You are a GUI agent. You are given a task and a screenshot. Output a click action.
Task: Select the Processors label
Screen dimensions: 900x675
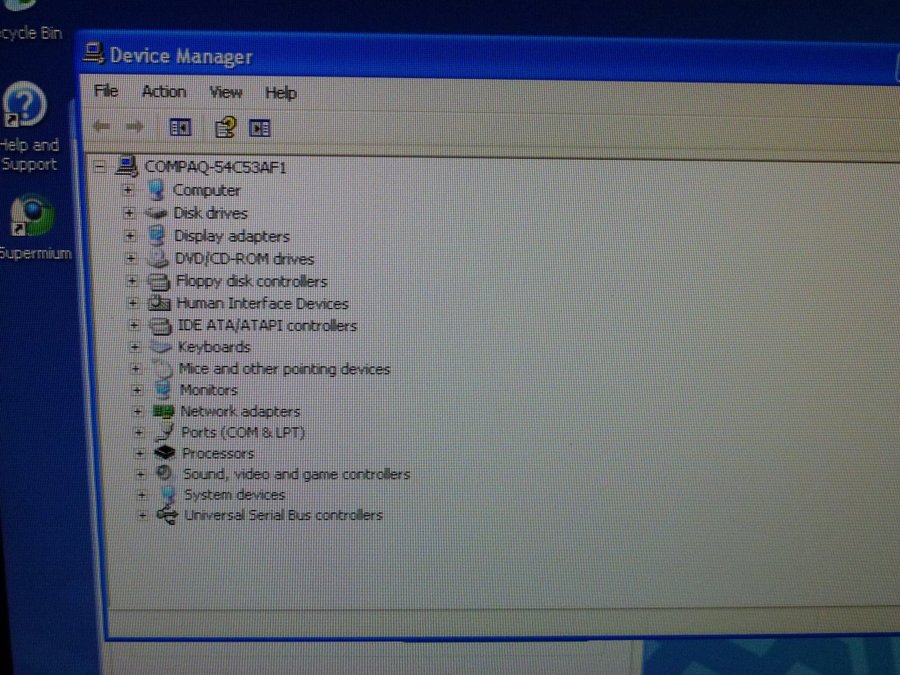(x=218, y=453)
